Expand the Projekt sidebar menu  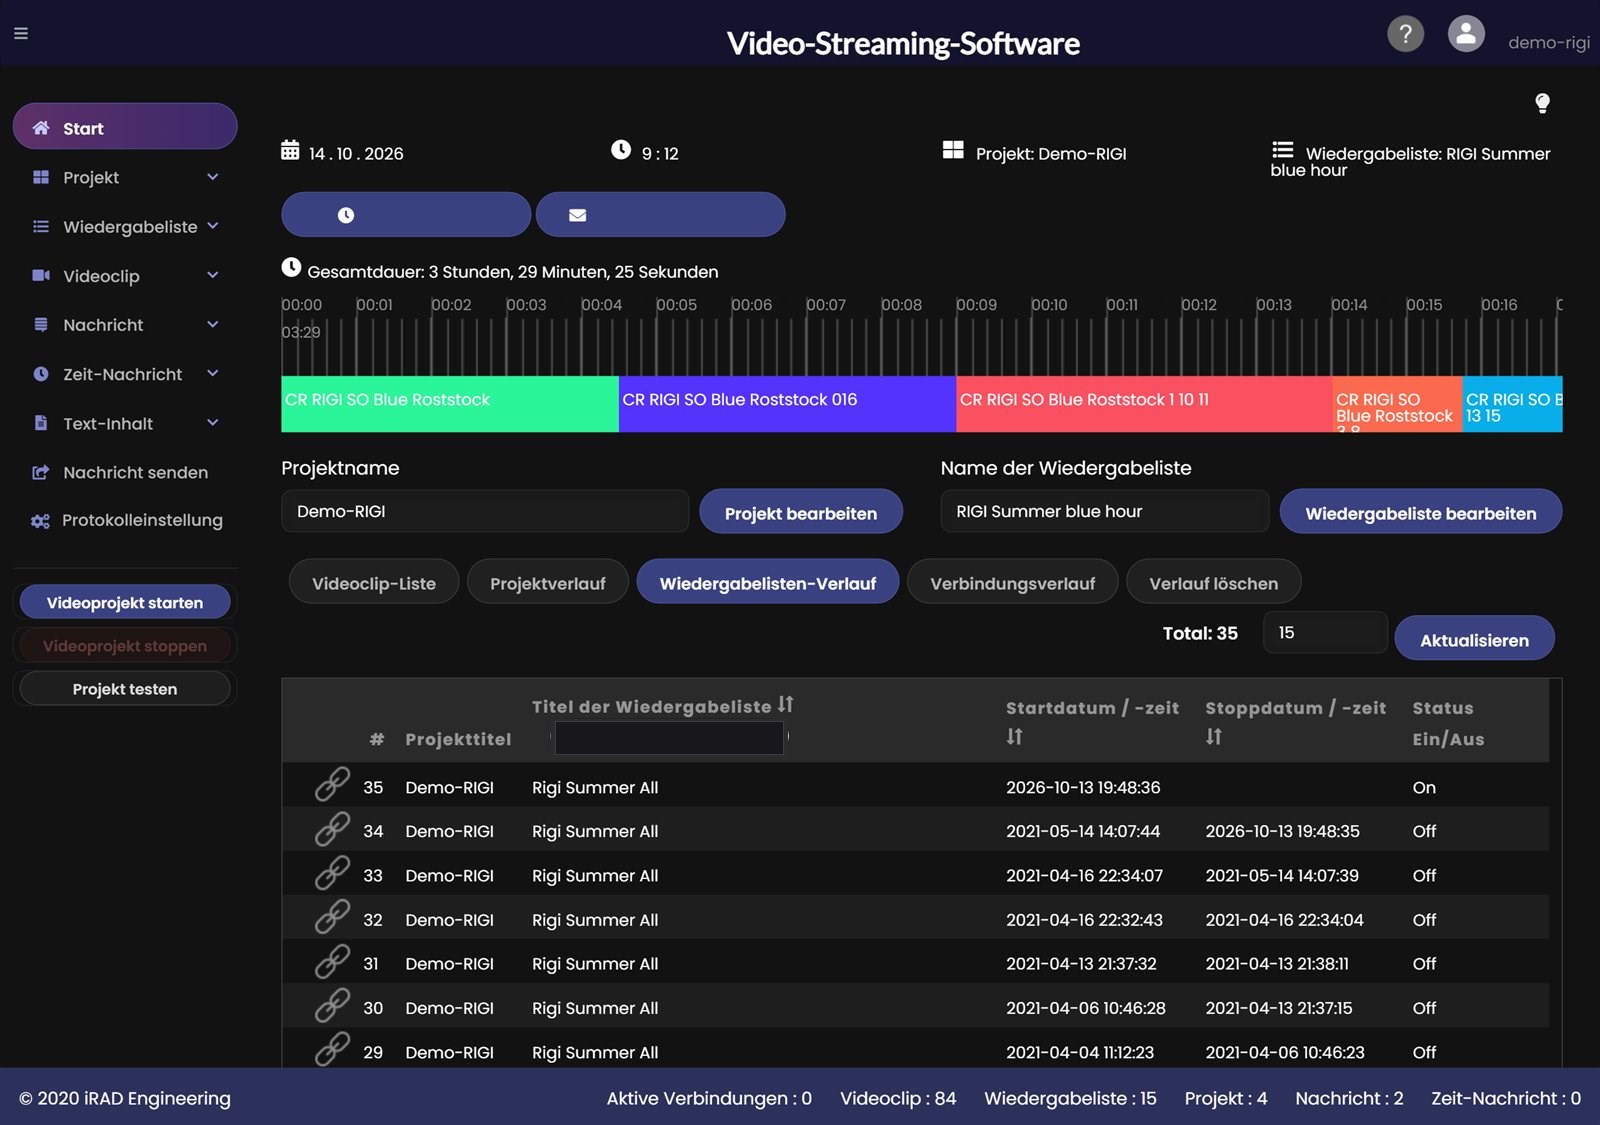(x=125, y=177)
